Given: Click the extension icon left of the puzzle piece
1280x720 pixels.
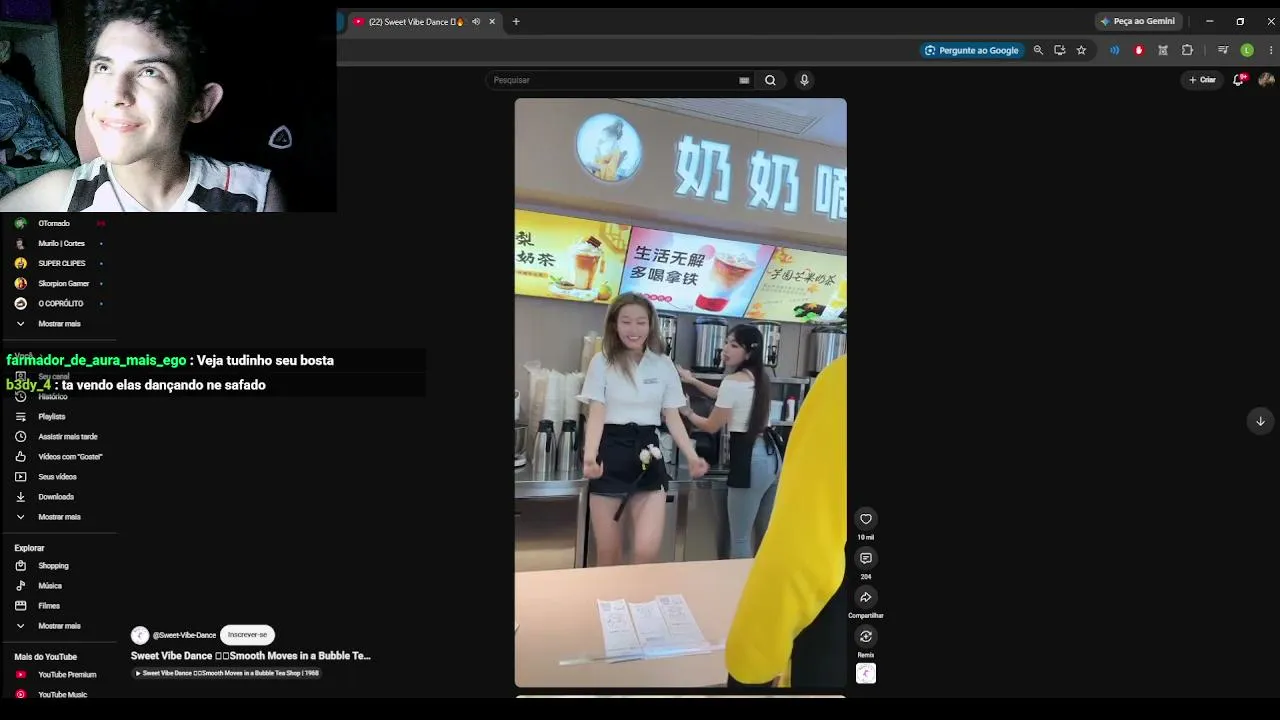Looking at the screenshot, I should click(x=1163, y=50).
